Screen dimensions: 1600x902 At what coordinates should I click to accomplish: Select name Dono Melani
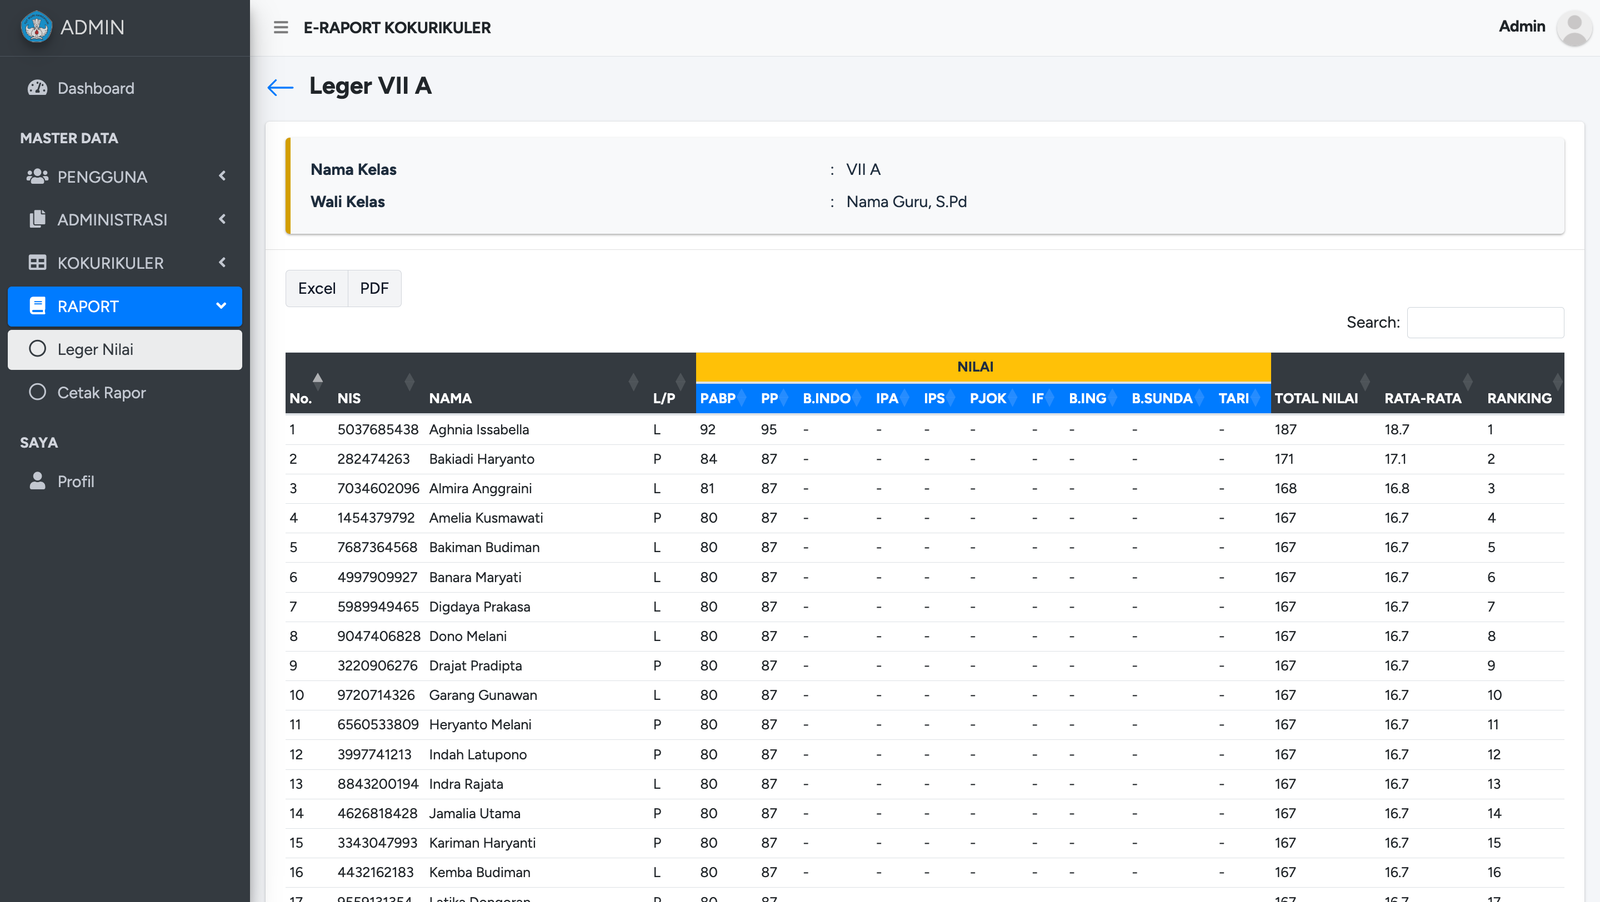468,636
